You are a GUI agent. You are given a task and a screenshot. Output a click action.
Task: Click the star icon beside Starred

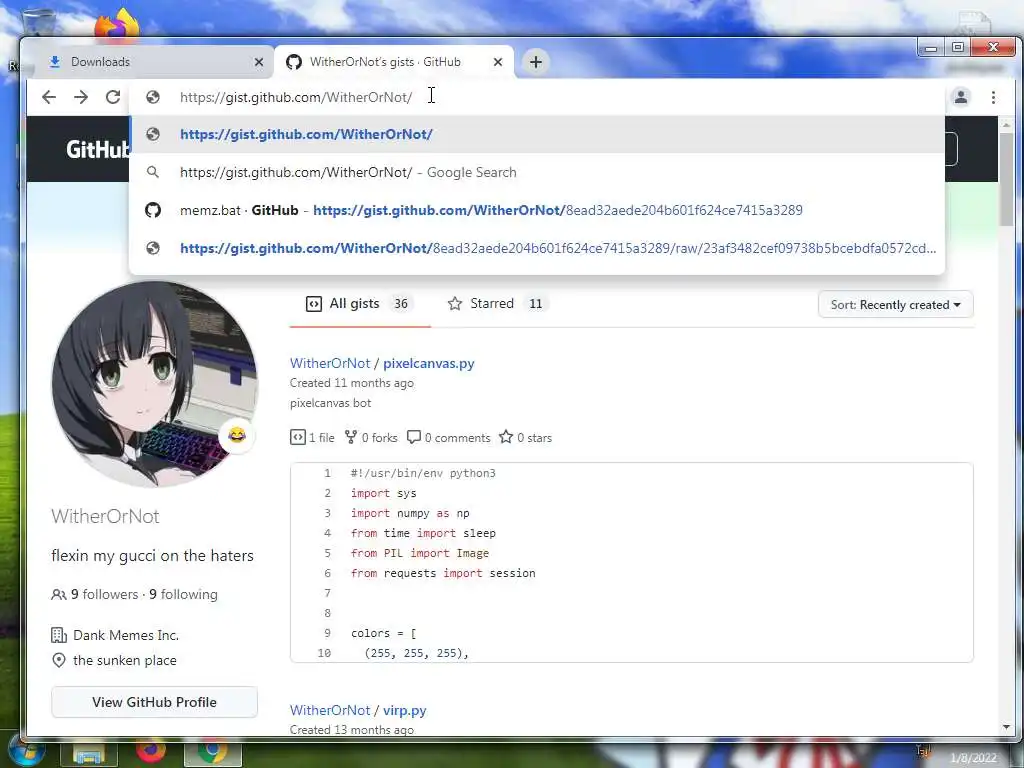tap(455, 304)
